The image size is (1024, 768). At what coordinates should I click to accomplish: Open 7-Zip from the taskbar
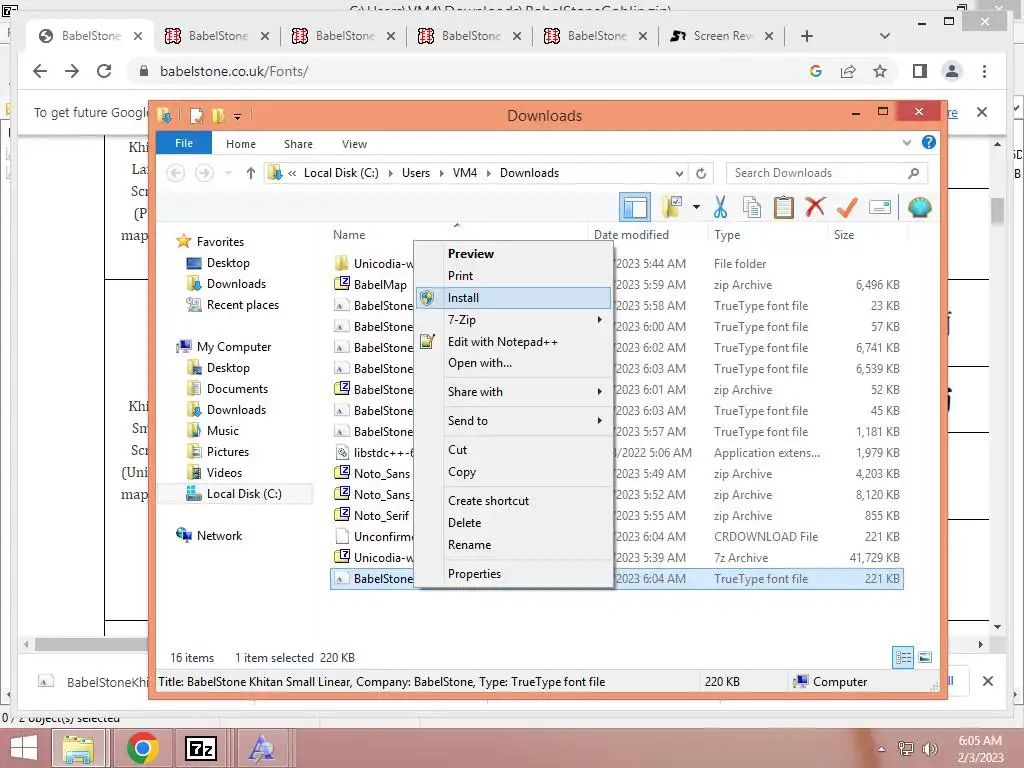pos(200,748)
